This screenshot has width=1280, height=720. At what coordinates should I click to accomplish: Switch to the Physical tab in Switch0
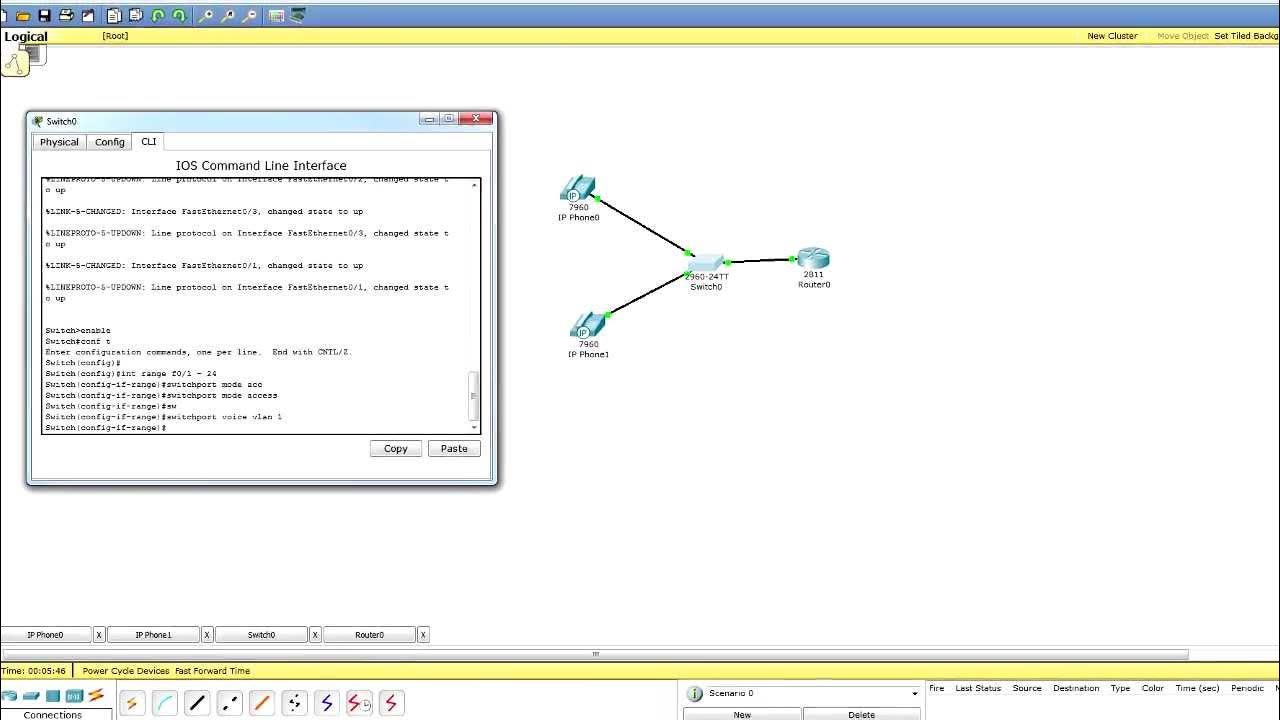[x=59, y=142]
